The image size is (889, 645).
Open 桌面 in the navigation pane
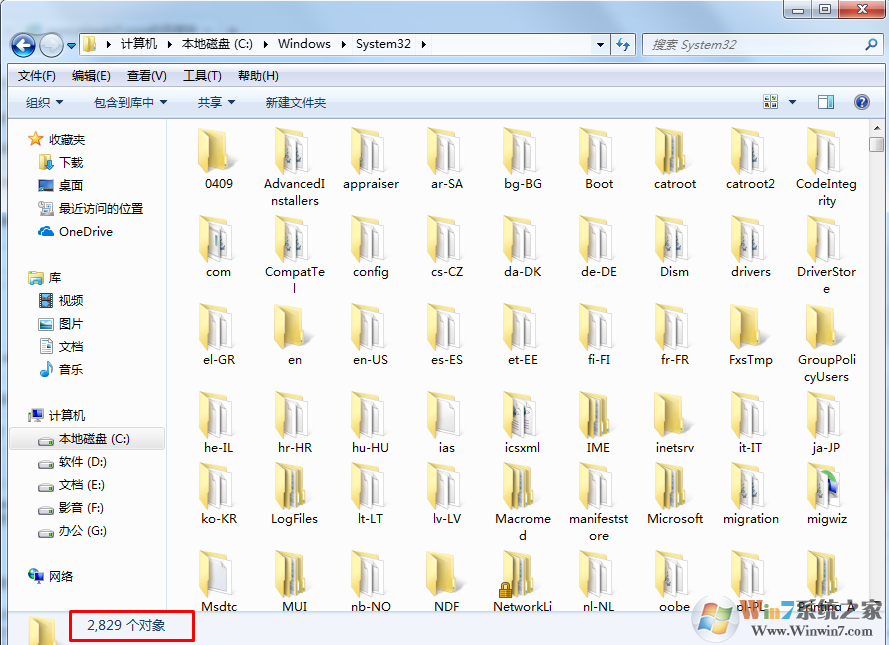tap(71, 185)
